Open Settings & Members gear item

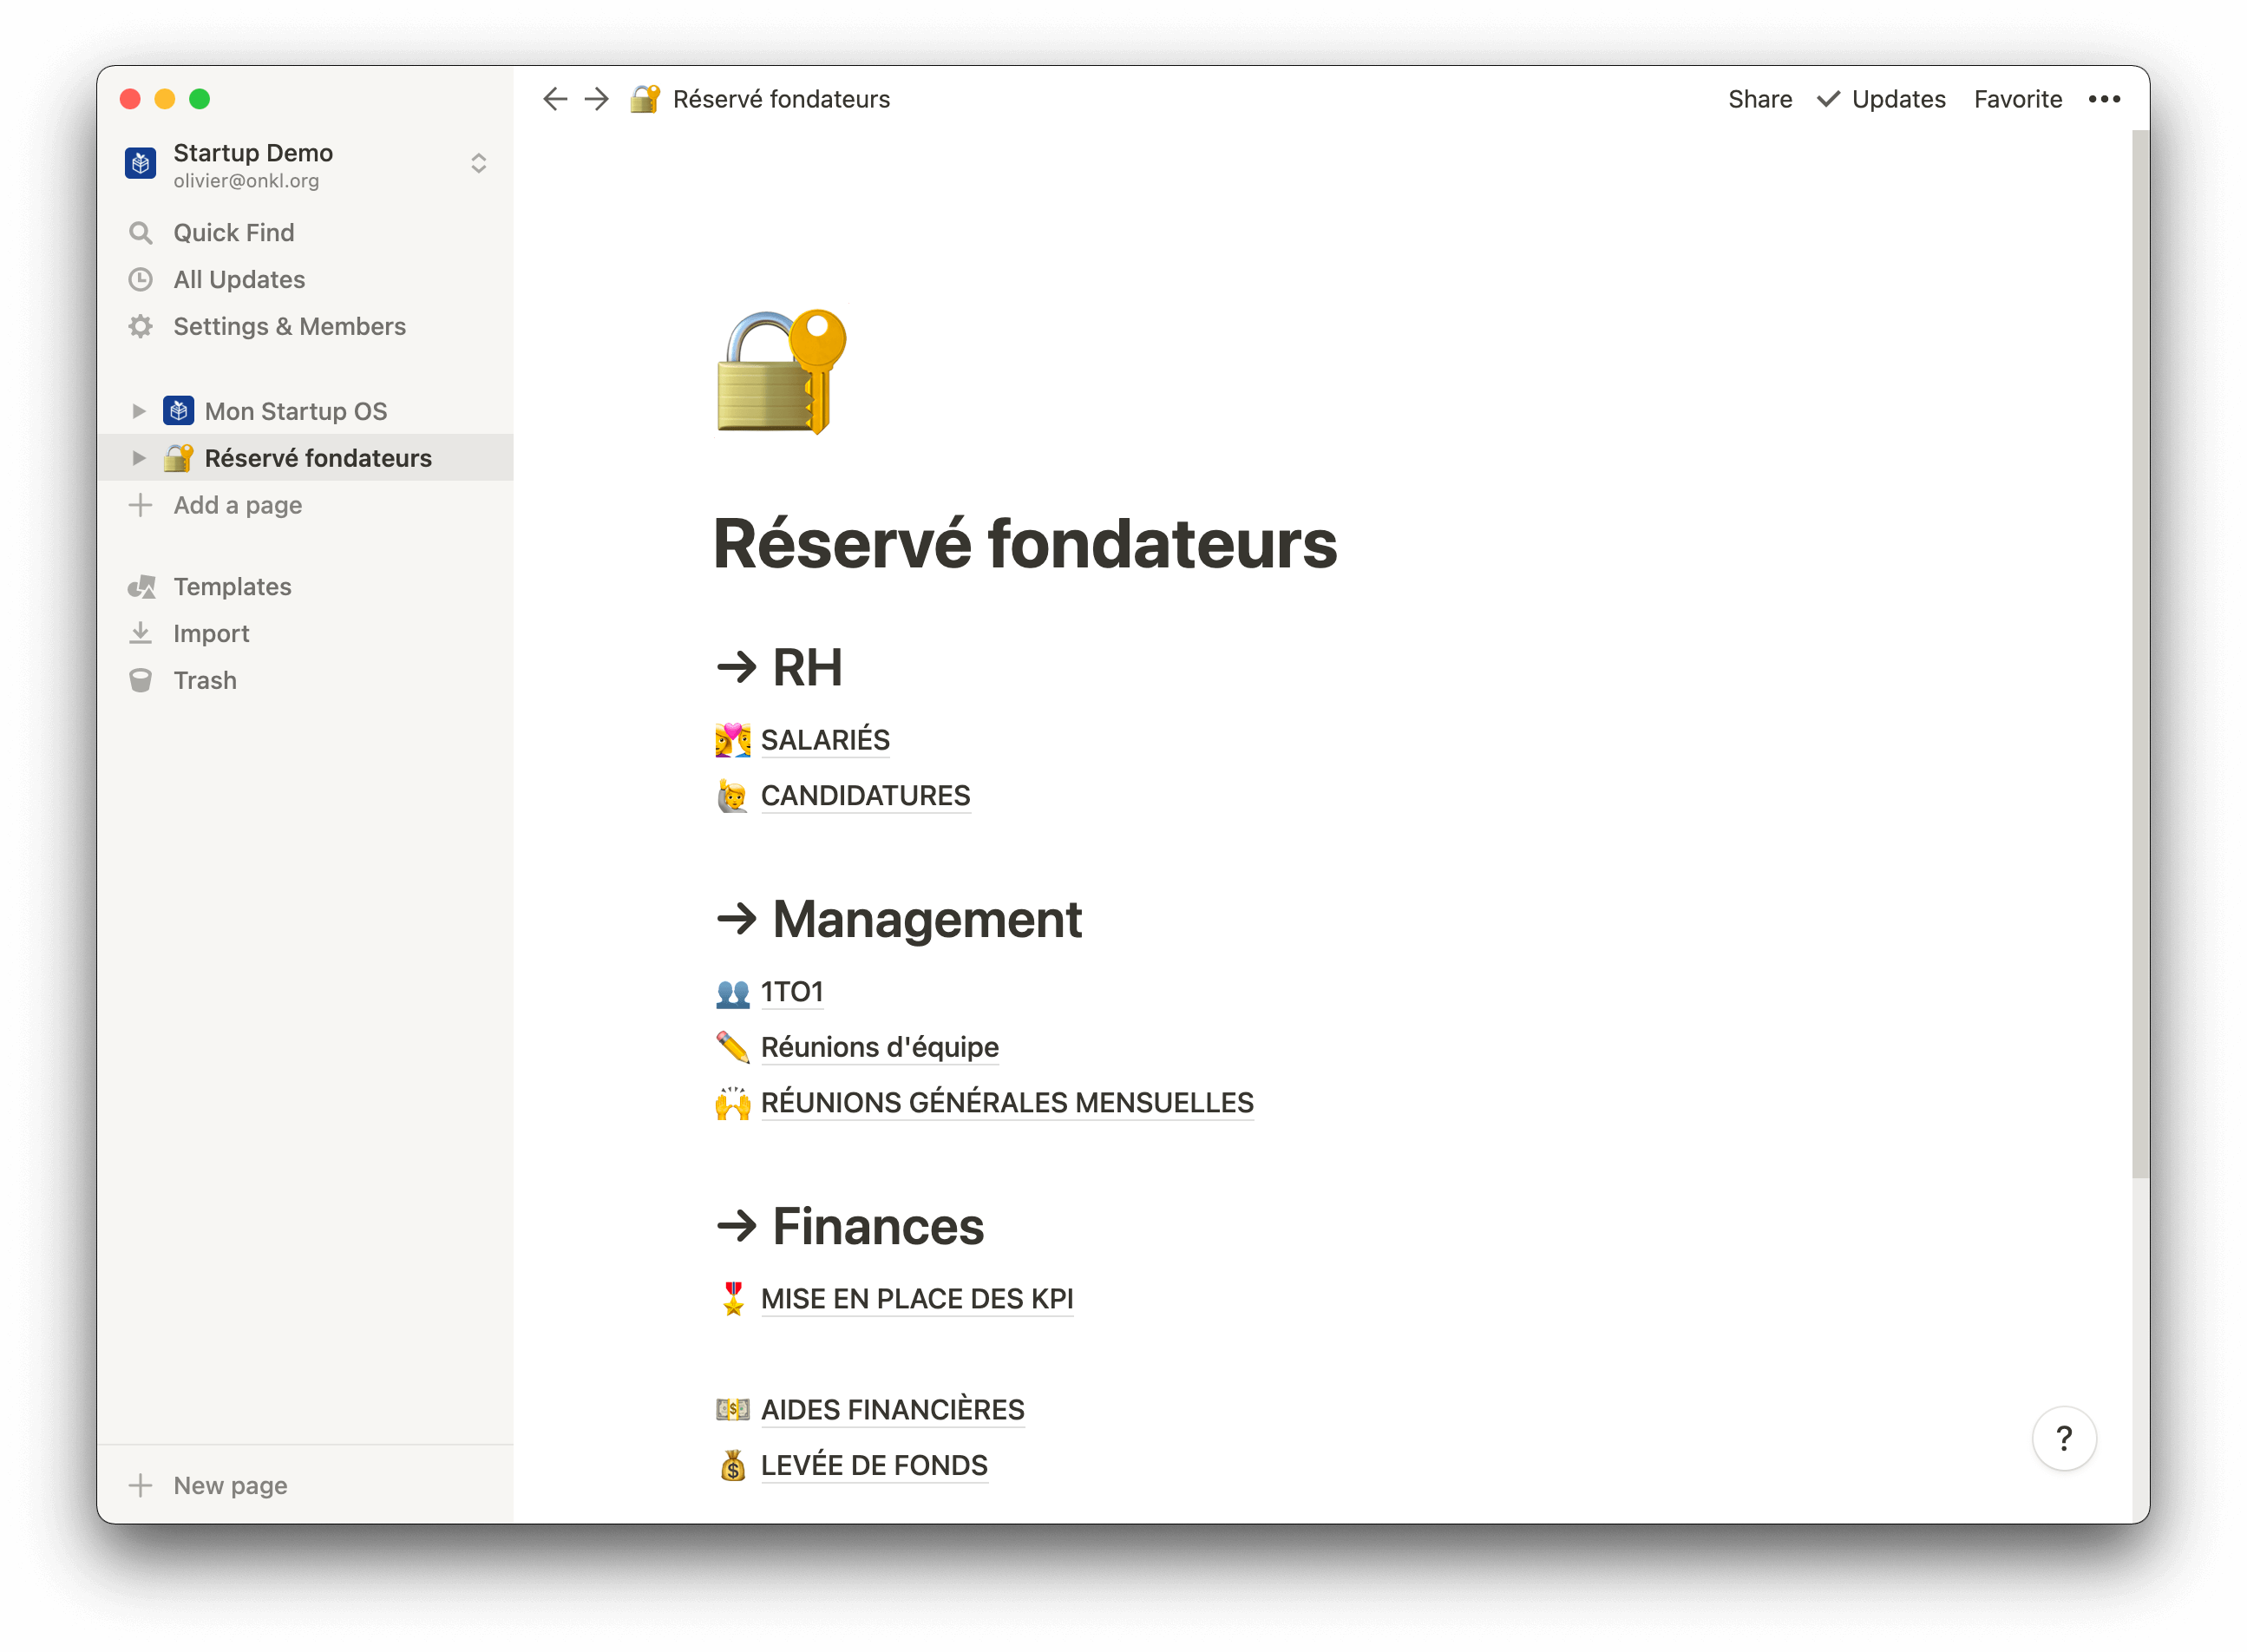pos(288,327)
